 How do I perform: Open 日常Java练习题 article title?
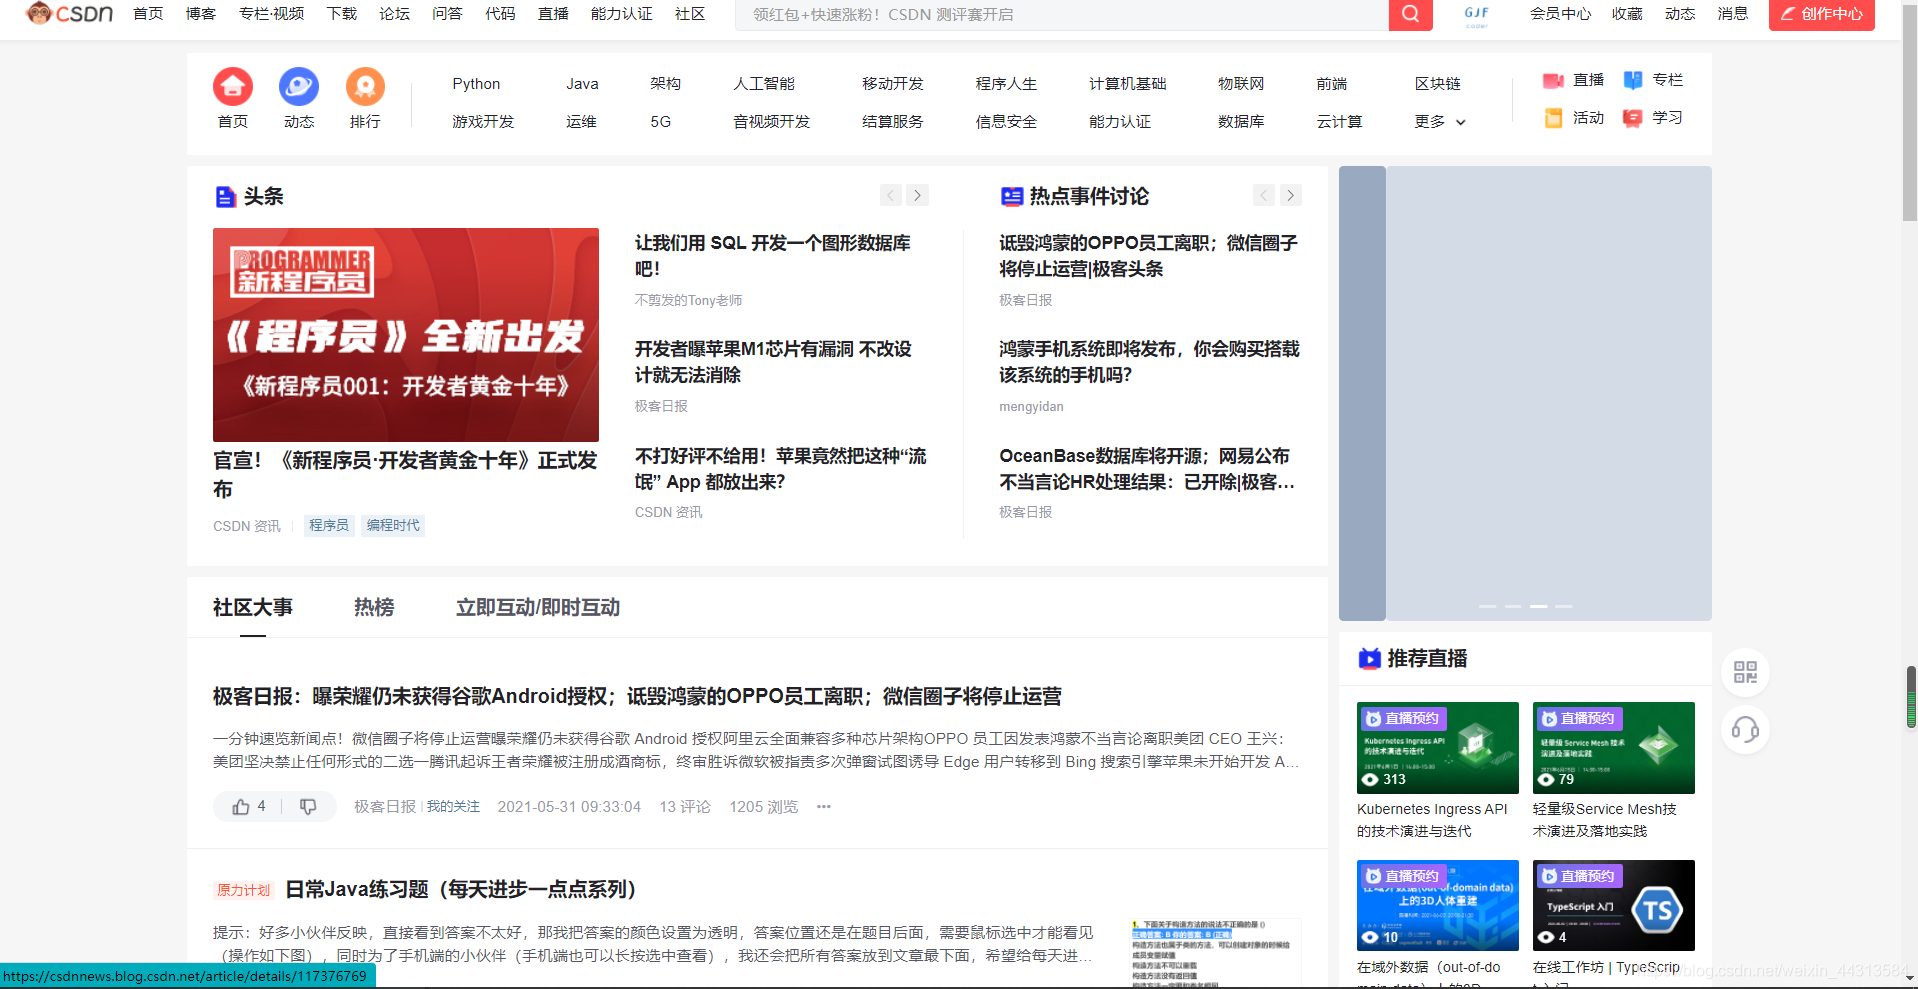461,889
